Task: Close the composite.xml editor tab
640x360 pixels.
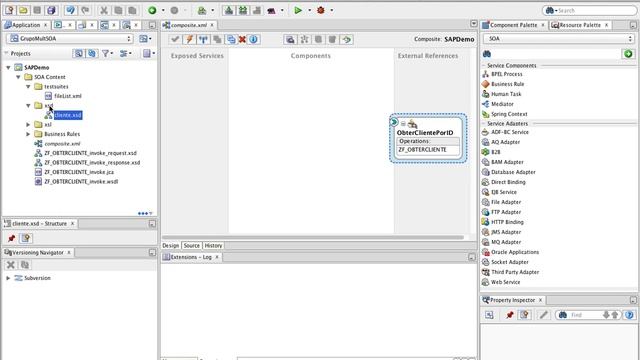Action: (x=212, y=25)
